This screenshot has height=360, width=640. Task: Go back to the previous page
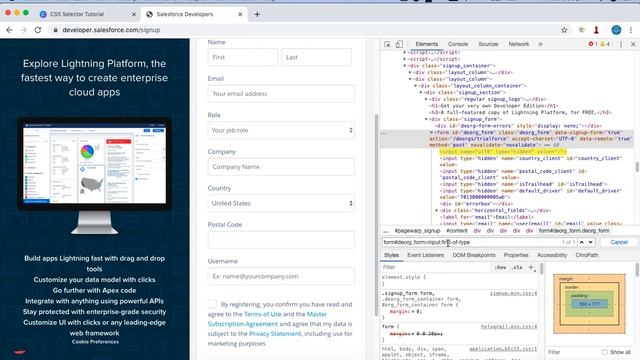coord(9,30)
